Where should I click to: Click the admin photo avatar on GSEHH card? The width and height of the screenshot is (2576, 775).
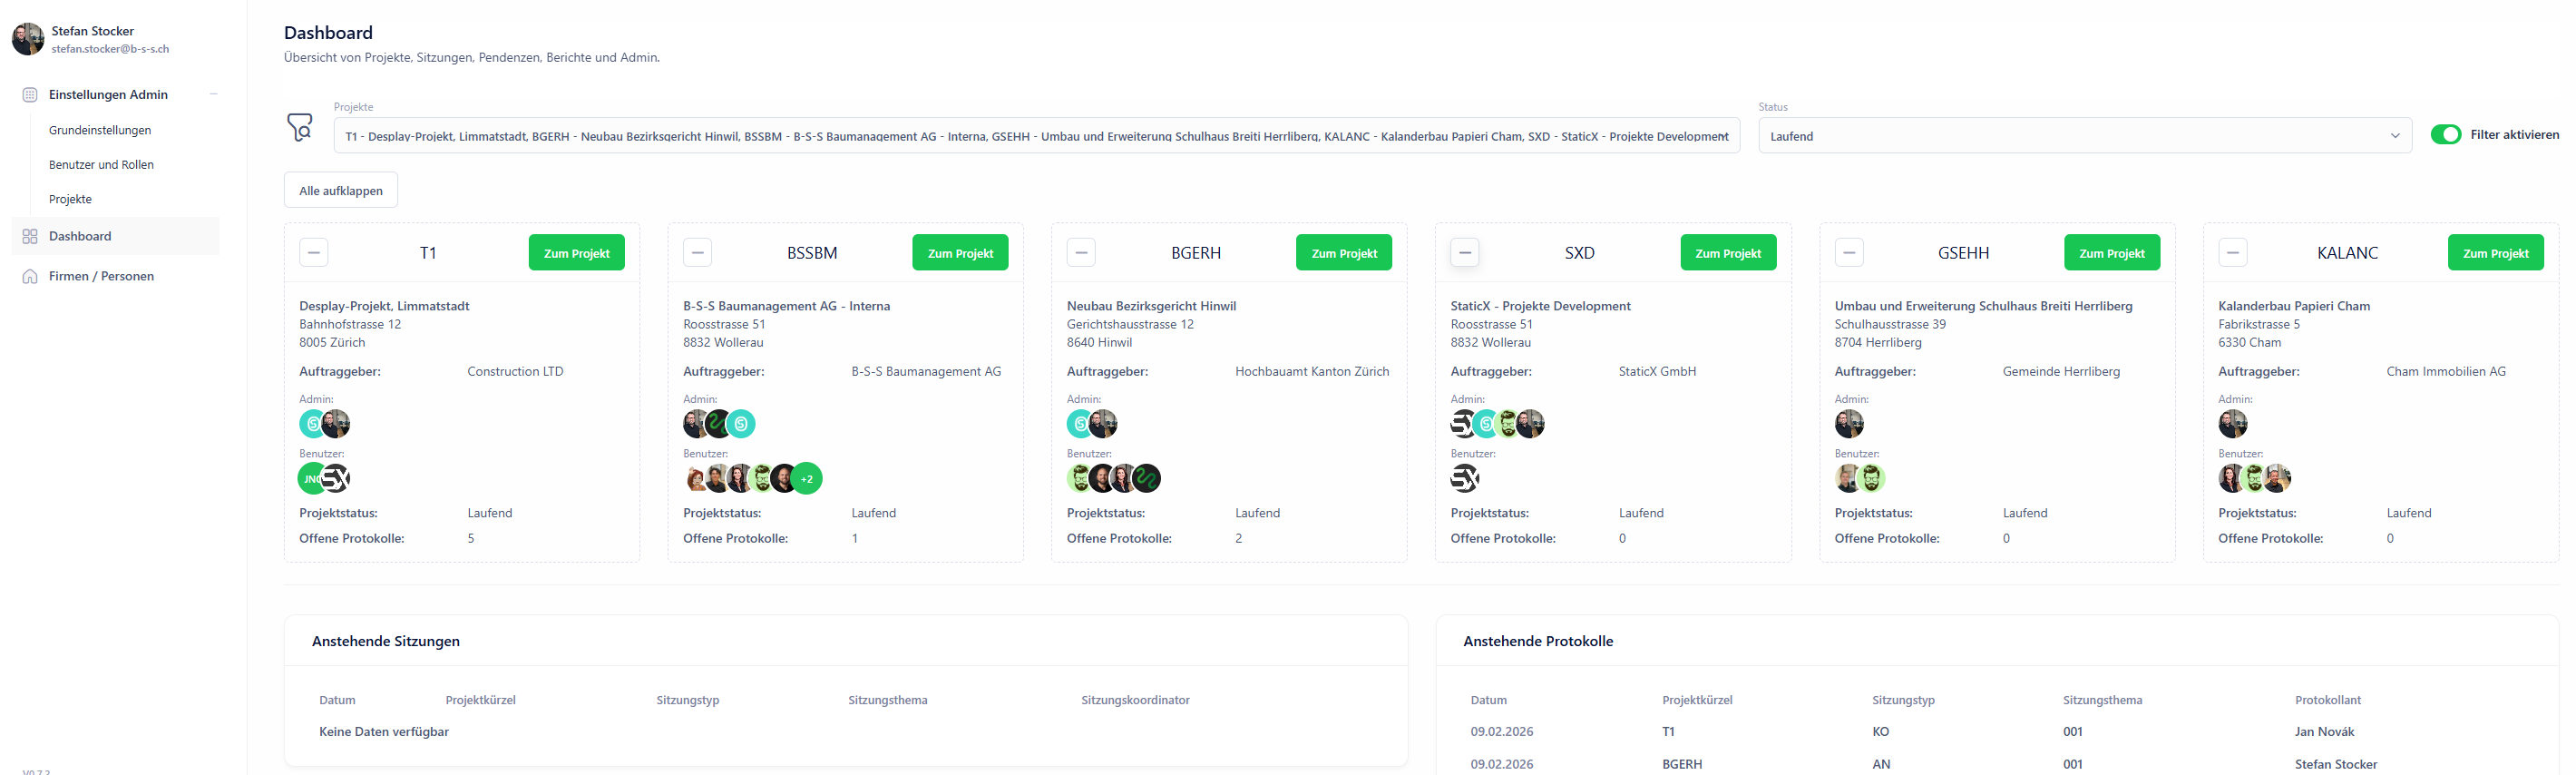pos(1849,424)
